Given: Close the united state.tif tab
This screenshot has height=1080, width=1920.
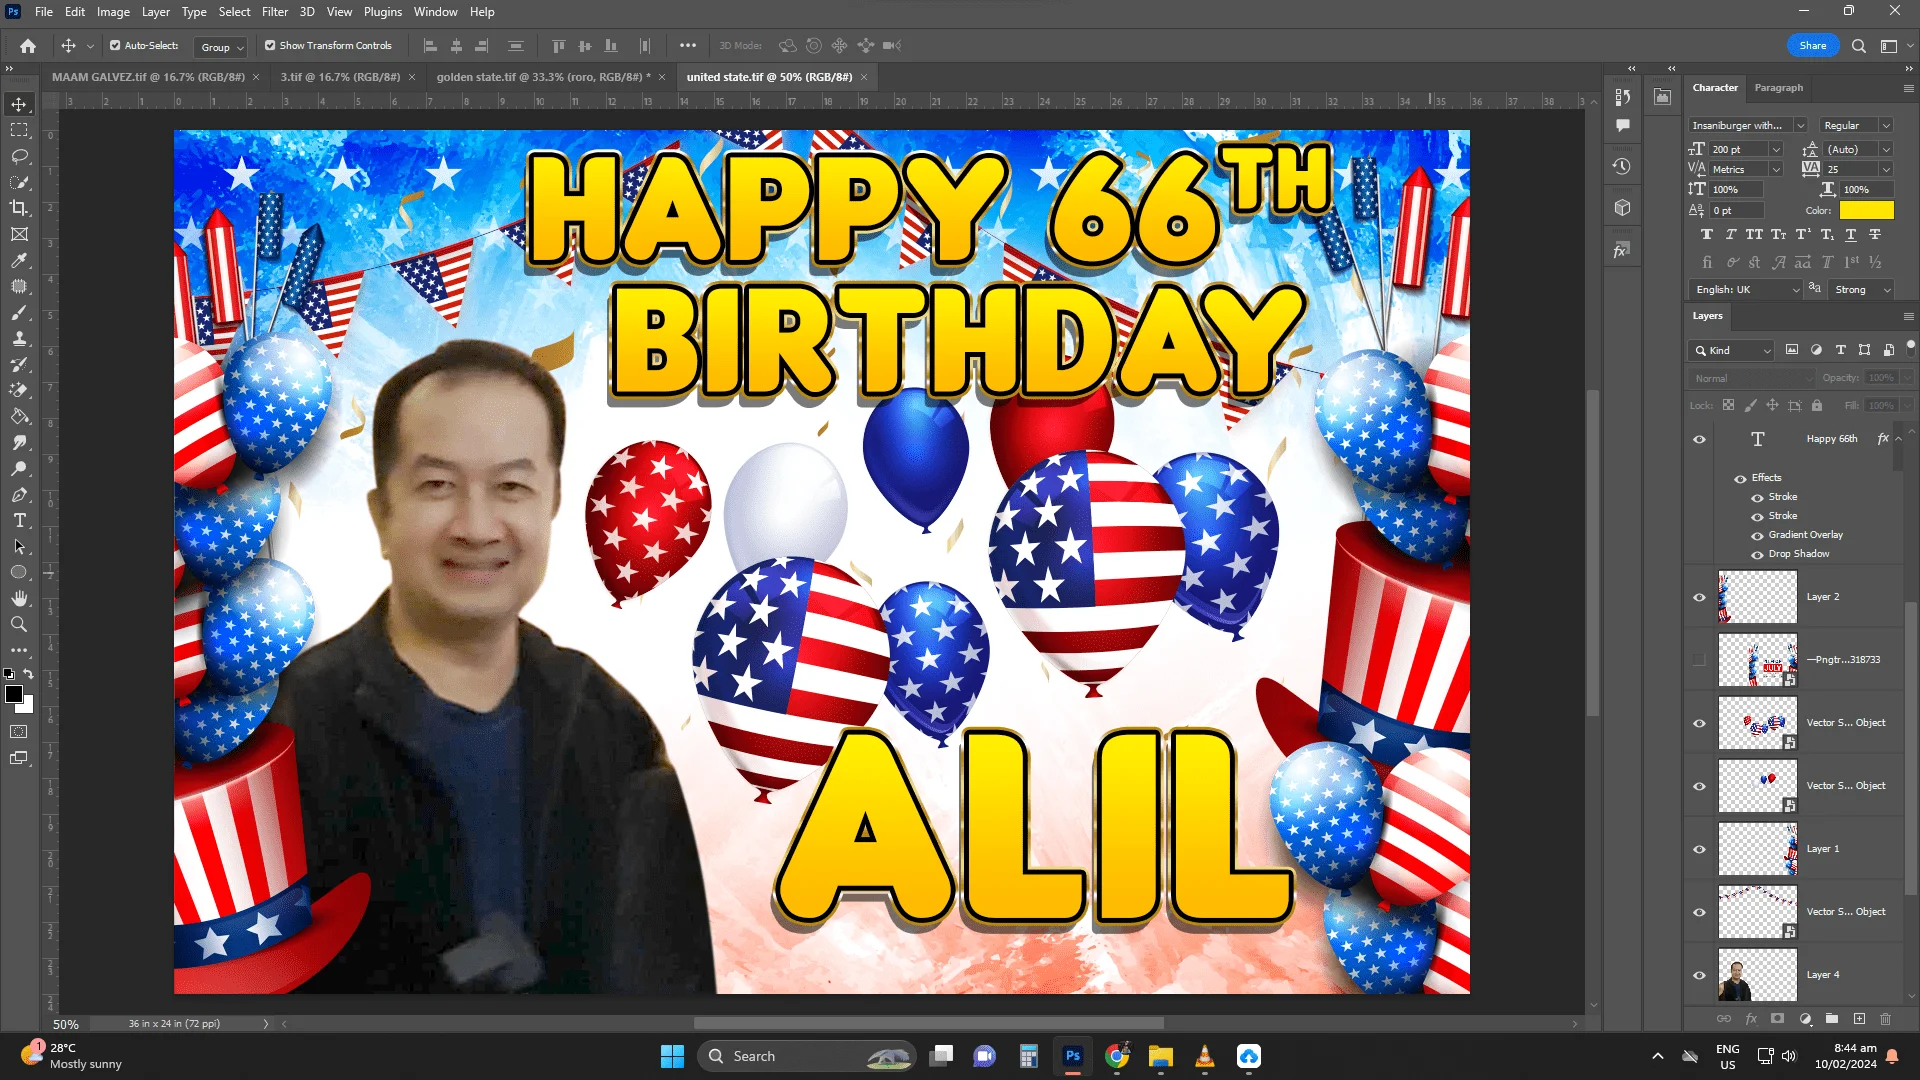Looking at the screenshot, I should click(x=864, y=77).
